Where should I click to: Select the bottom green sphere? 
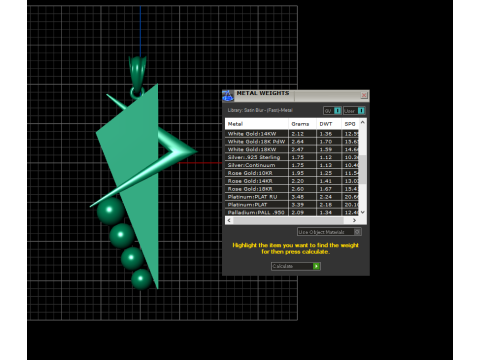[141, 279]
